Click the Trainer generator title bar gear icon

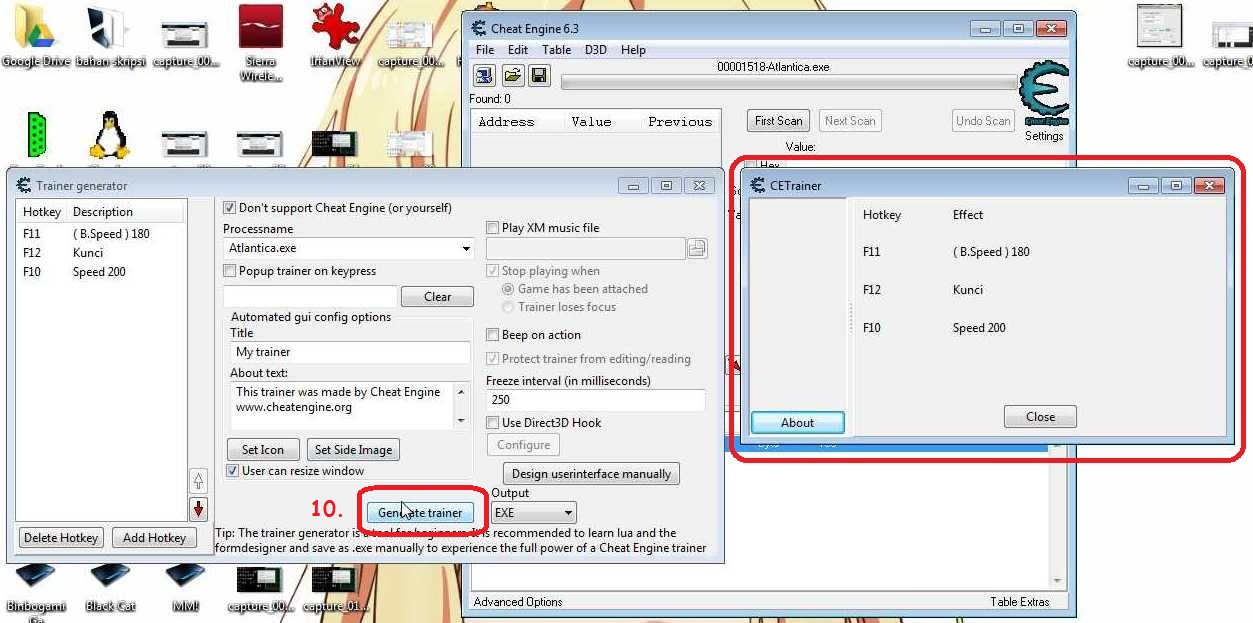pos(24,185)
